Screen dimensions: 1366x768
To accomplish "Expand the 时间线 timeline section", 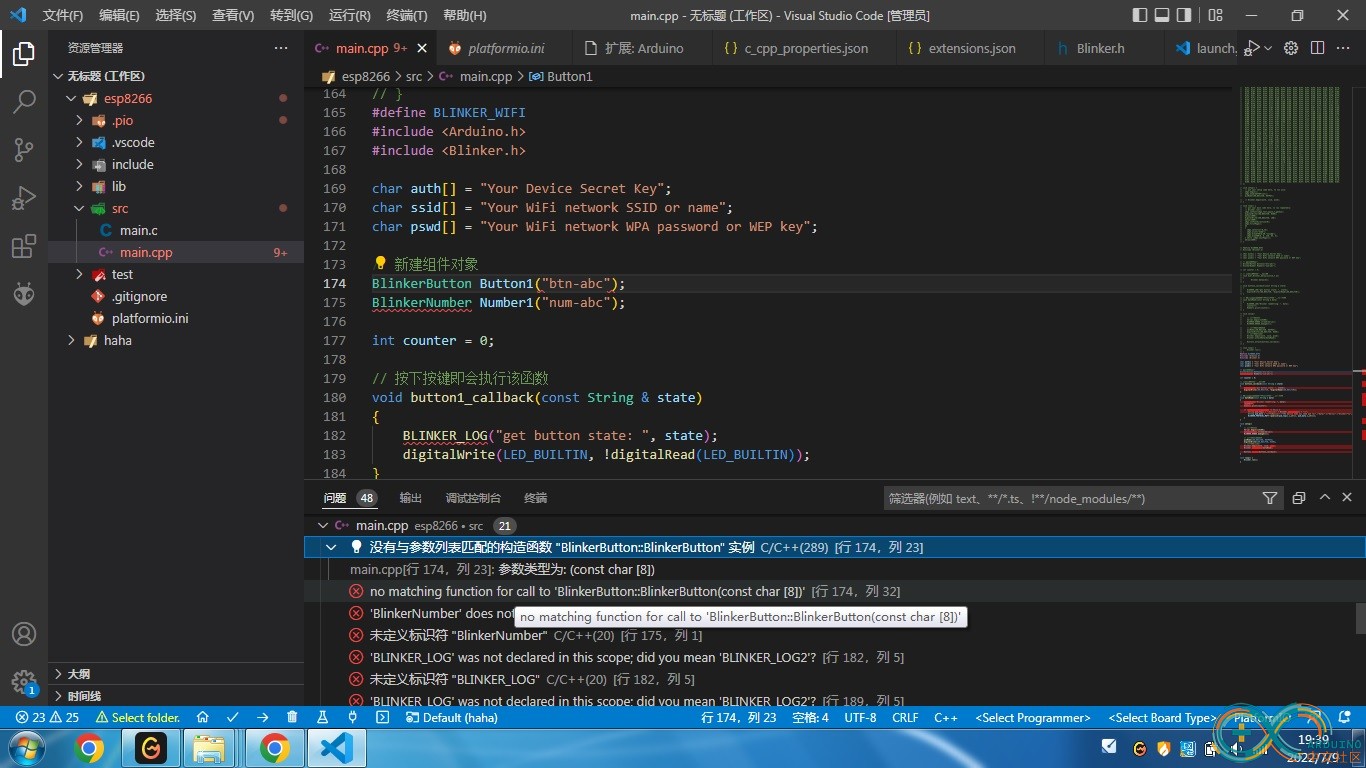I will tap(176, 696).
